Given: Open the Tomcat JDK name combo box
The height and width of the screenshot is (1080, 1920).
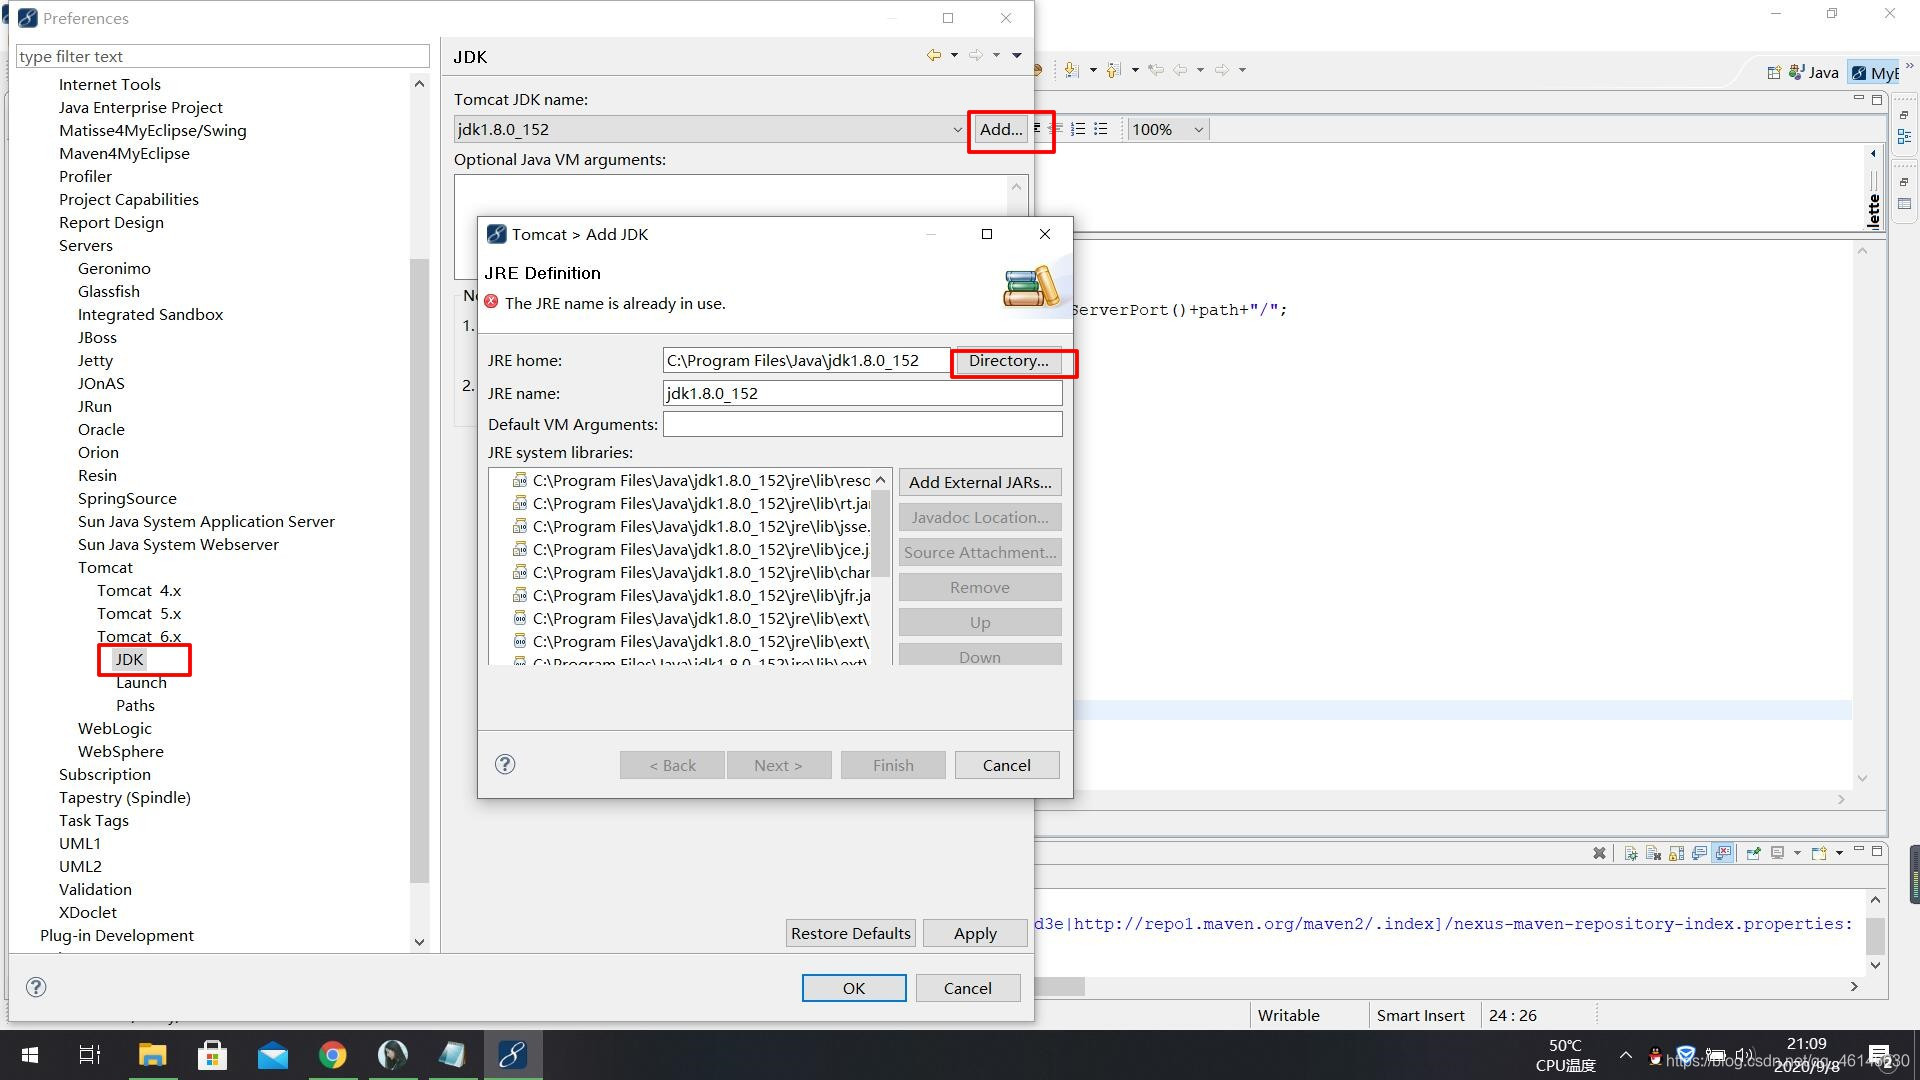Looking at the screenshot, I should [x=710, y=129].
